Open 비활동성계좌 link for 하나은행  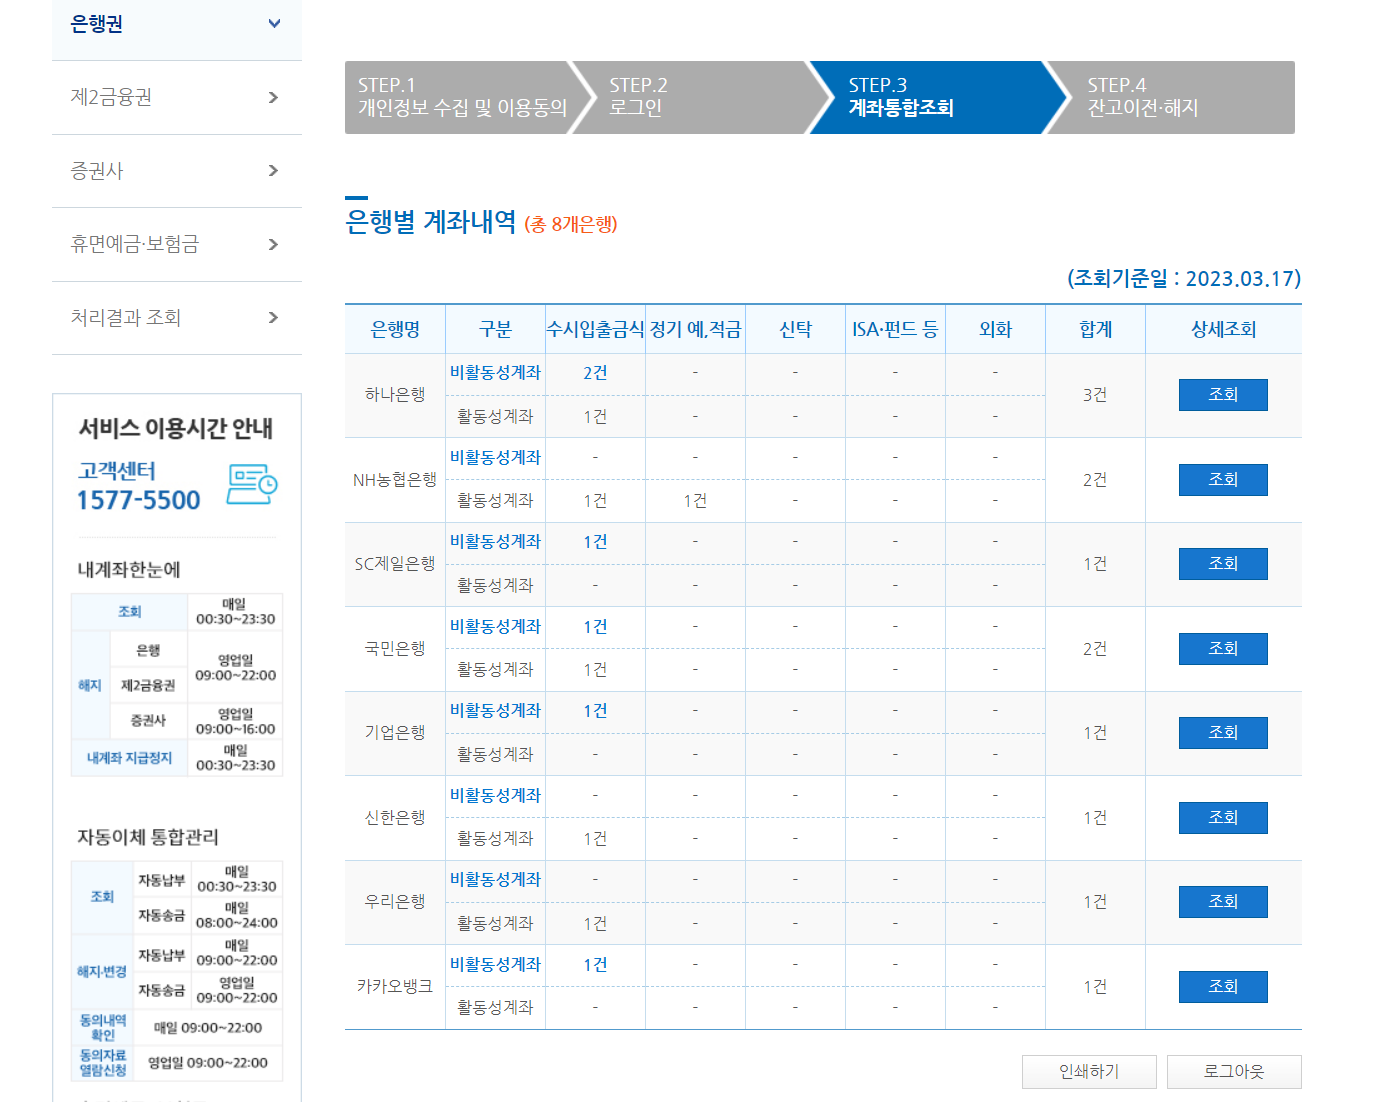[495, 372]
